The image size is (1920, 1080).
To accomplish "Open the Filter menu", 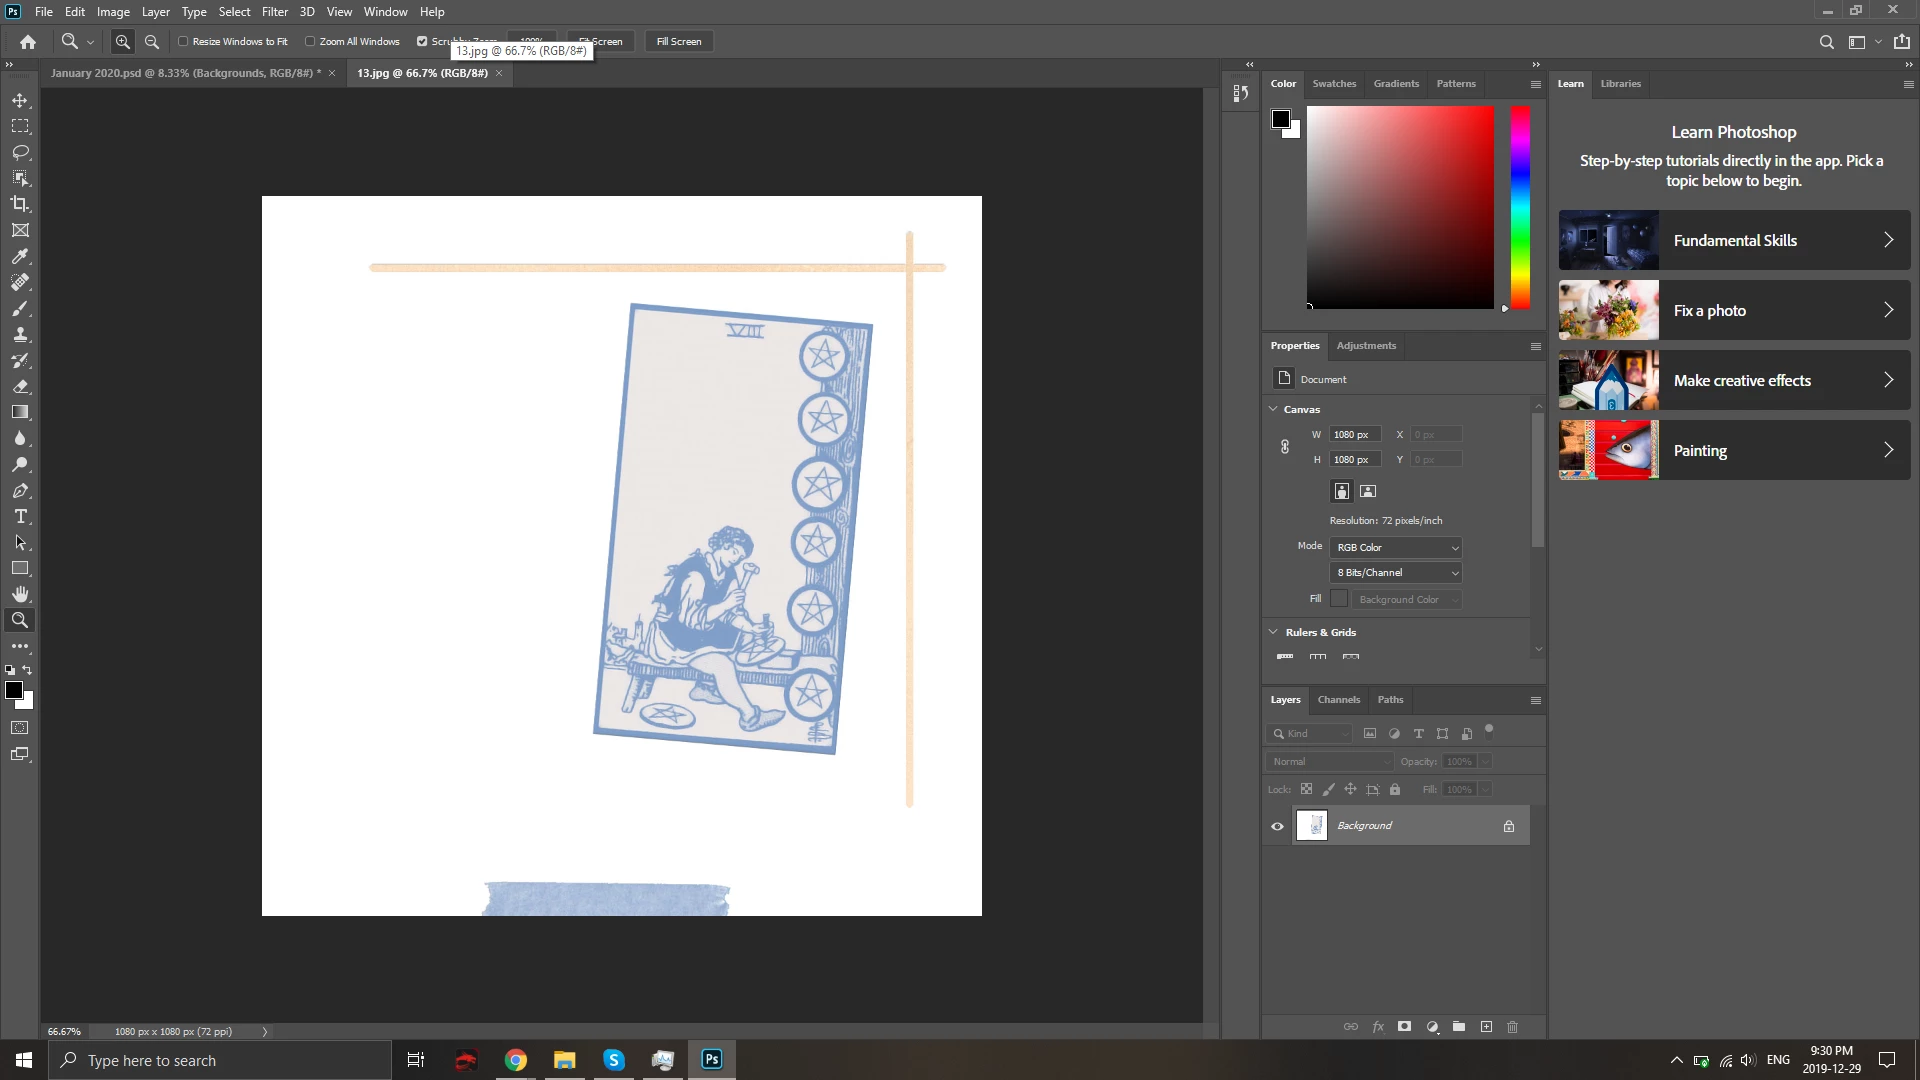I will tap(274, 12).
